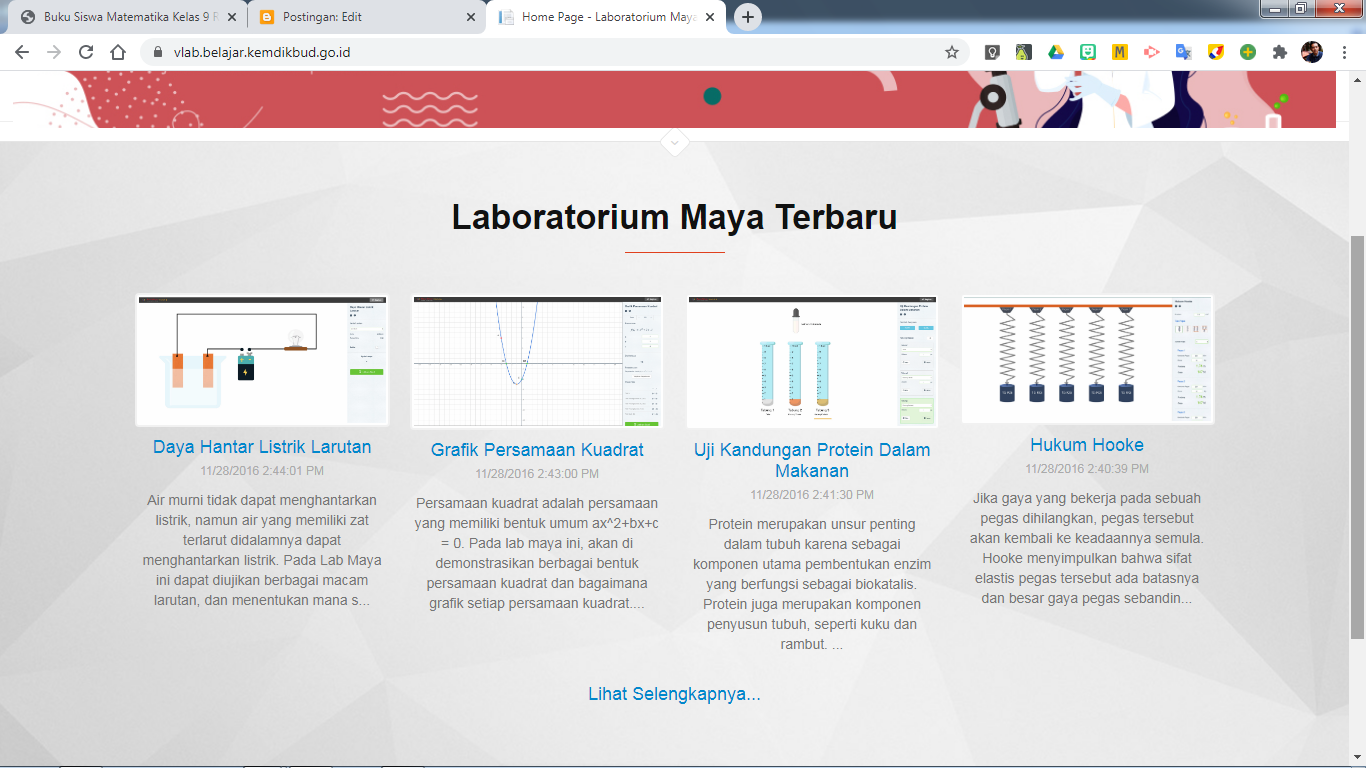This screenshot has height=768, width=1366.
Task: Open the Hukum Hooke lab page
Action: (x=1086, y=444)
